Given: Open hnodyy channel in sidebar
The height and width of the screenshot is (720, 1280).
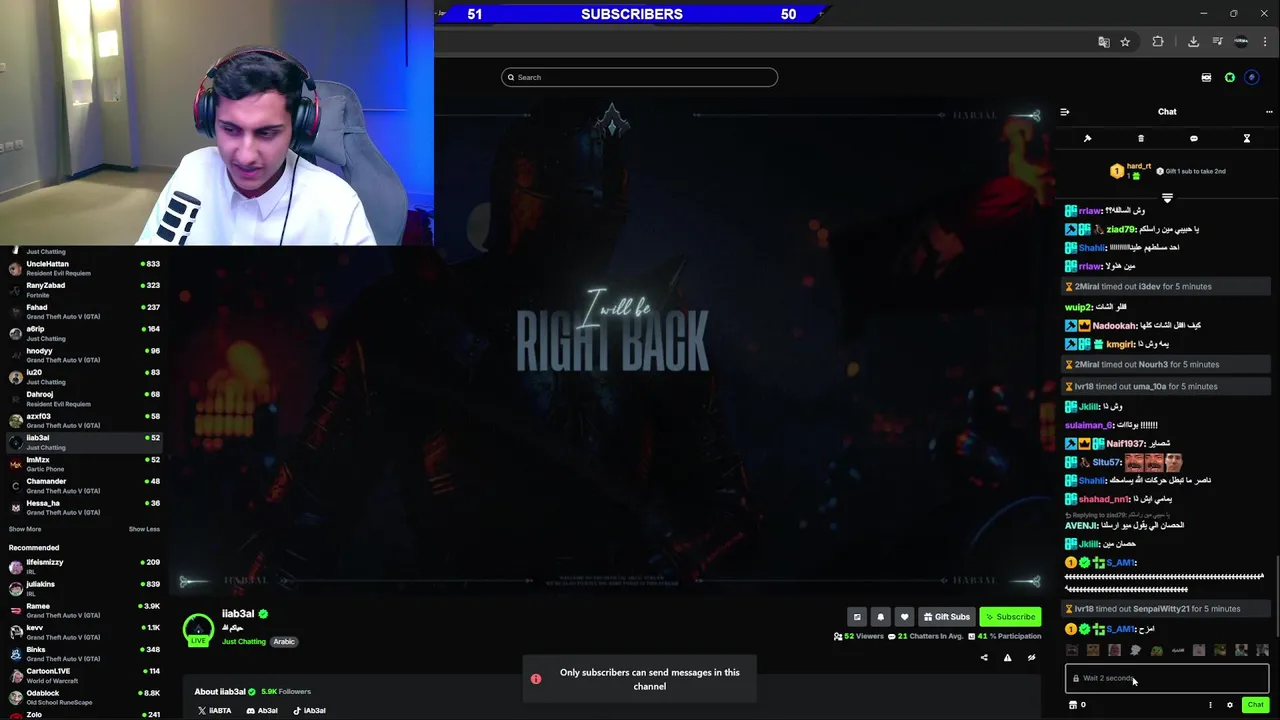Looking at the screenshot, I should pyautogui.click(x=84, y=355).
